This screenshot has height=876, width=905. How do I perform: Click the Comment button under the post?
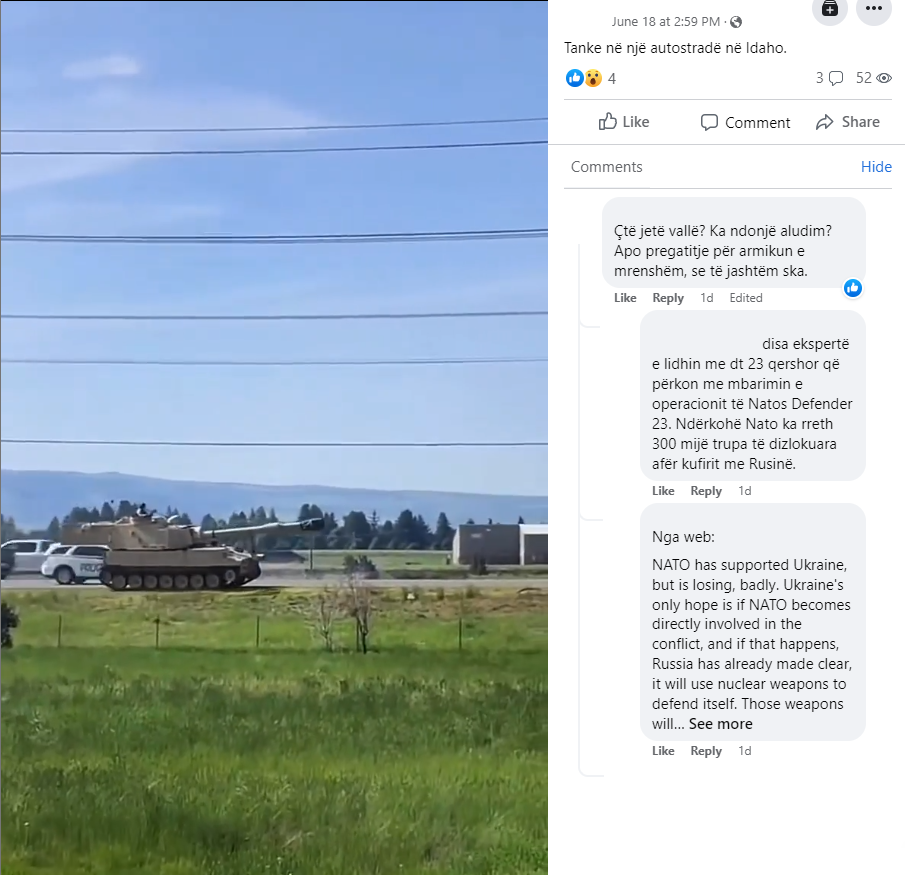click(745, 122)
